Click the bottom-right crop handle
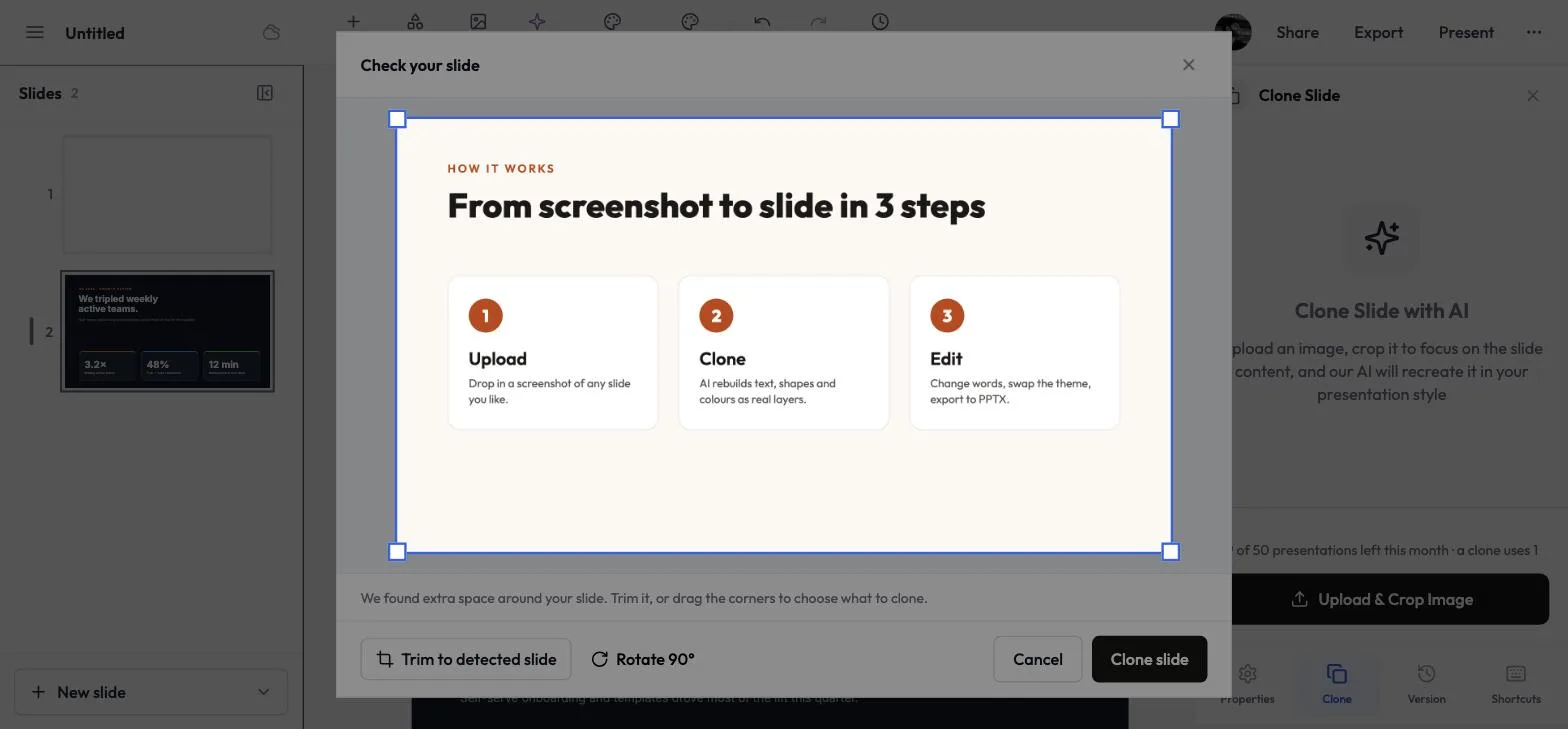 coord(1171,551)
